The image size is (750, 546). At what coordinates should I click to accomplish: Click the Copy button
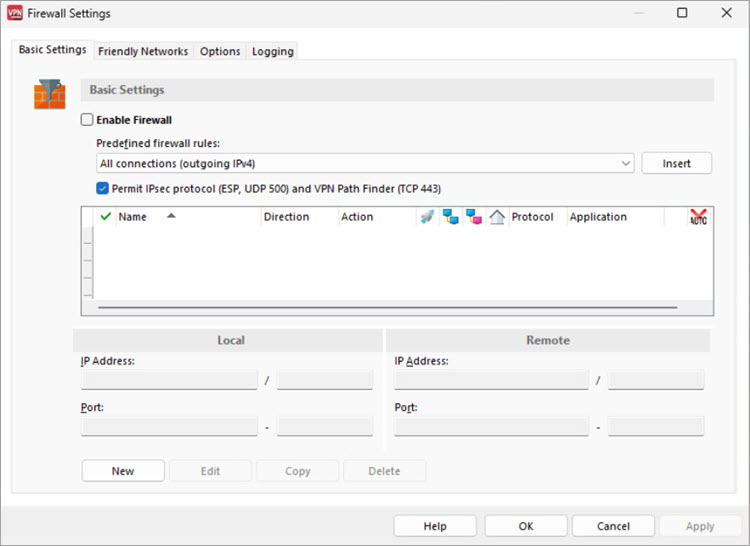298,471
